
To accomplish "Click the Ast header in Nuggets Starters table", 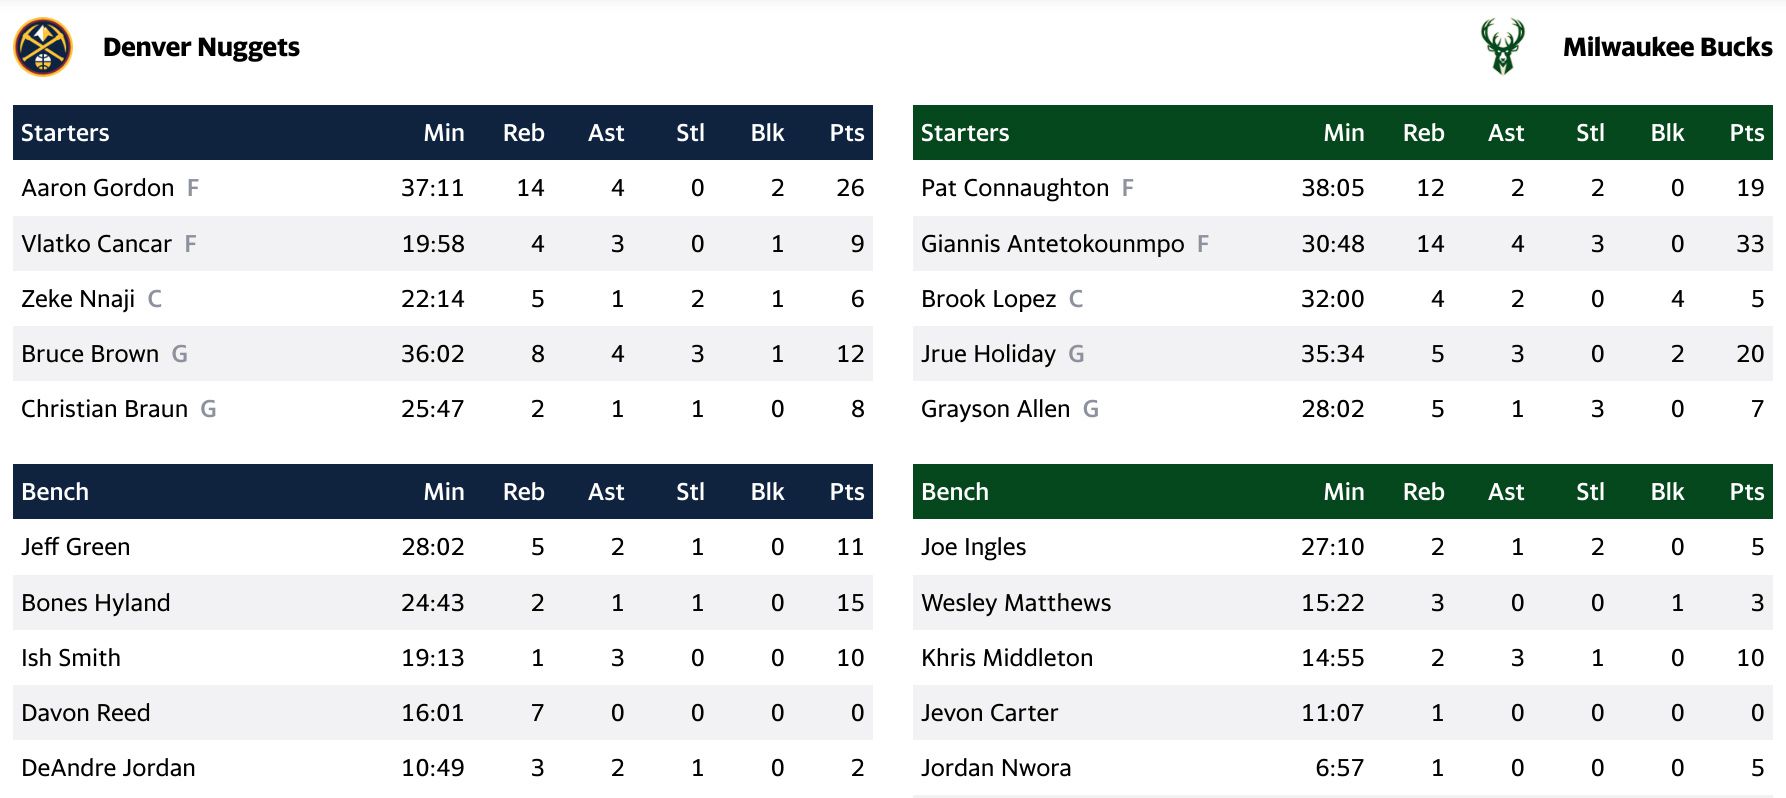I will click(x=606, y=133).
